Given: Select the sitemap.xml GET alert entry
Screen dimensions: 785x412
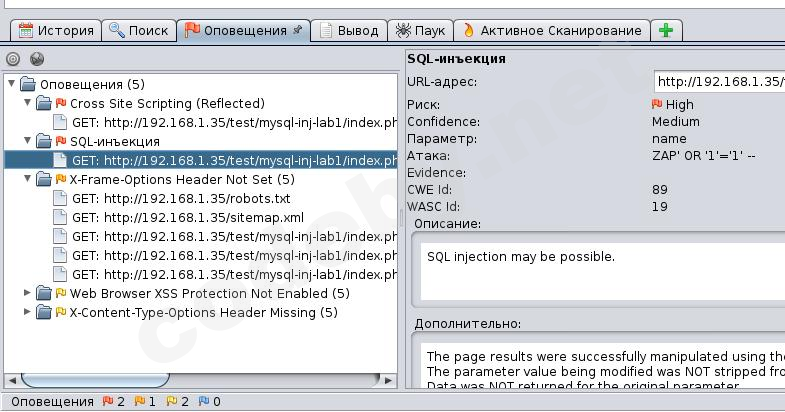Looking at the screenshot, I should [x=187, y=217].
